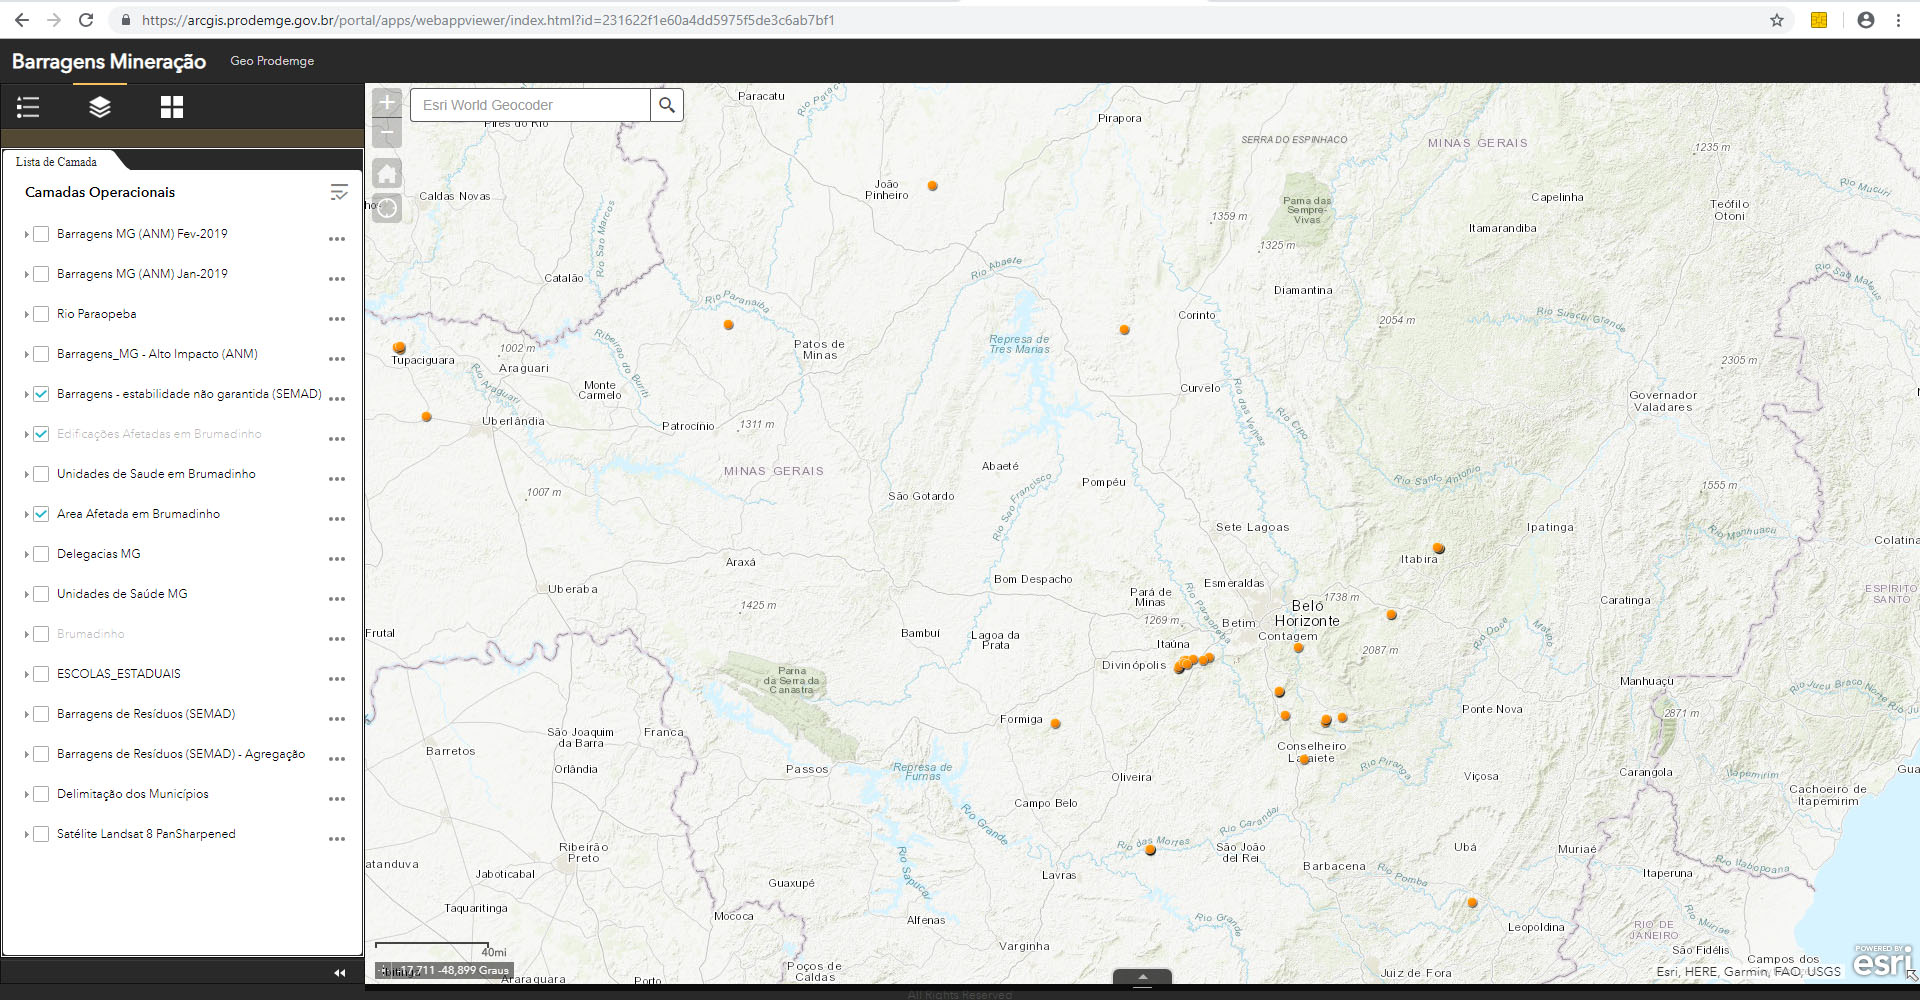1920x1000 pixels.
Task: Zoom out on the map
Action: [x=387, y=132]
